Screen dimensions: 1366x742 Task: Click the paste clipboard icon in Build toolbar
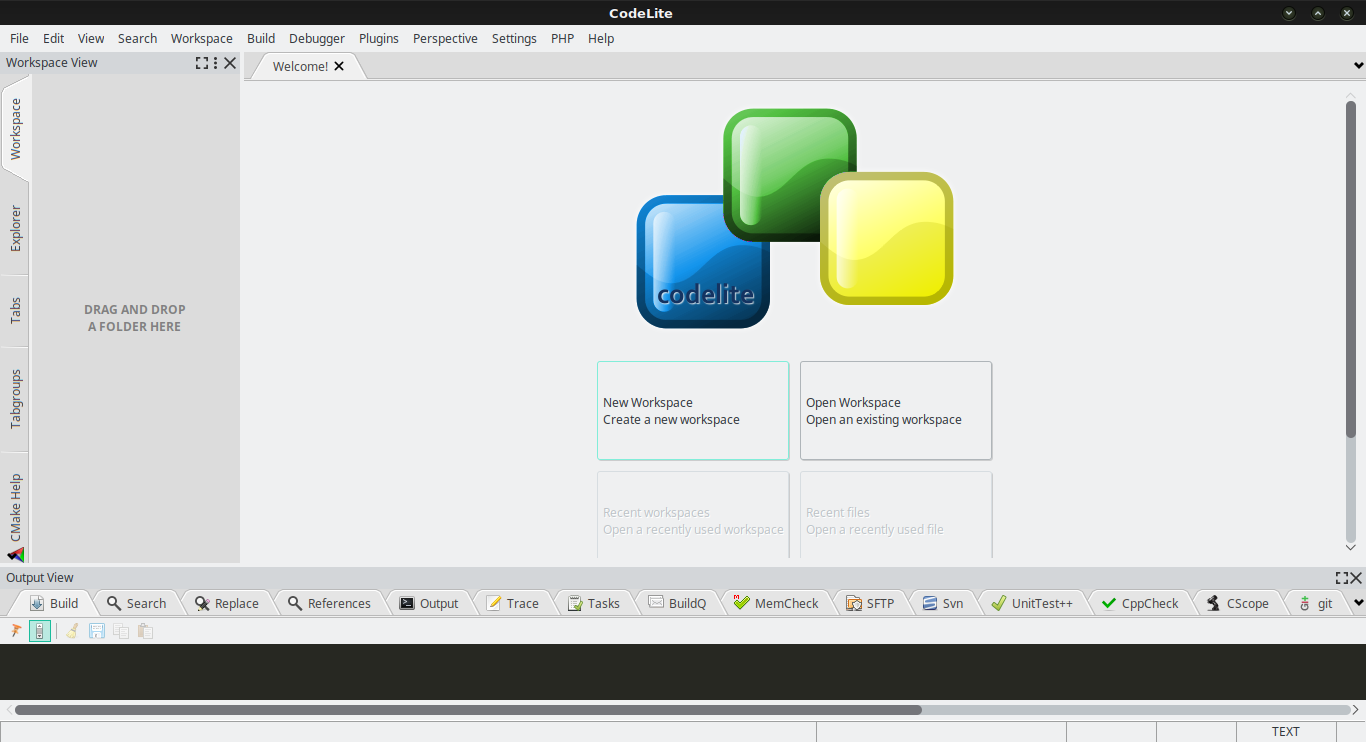click(145, 631)
